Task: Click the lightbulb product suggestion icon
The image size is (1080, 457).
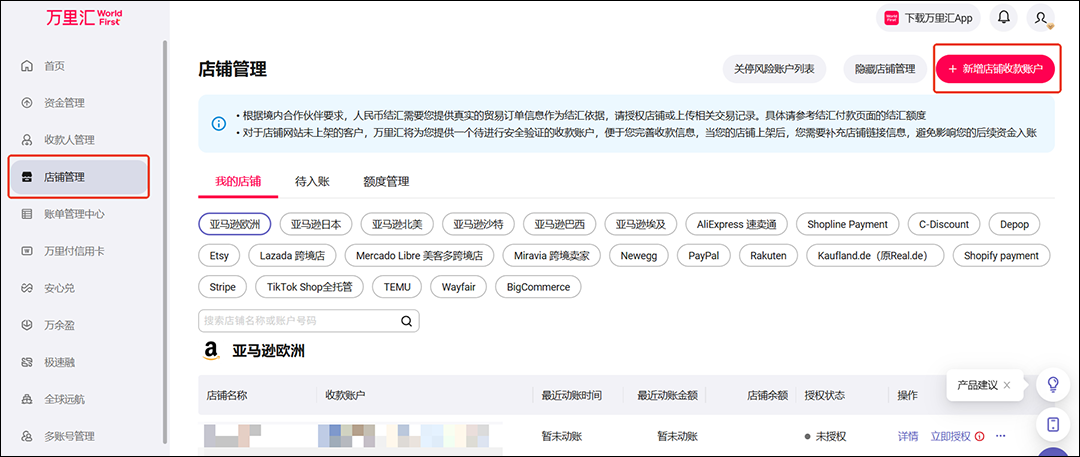Action: [1052, 384]
